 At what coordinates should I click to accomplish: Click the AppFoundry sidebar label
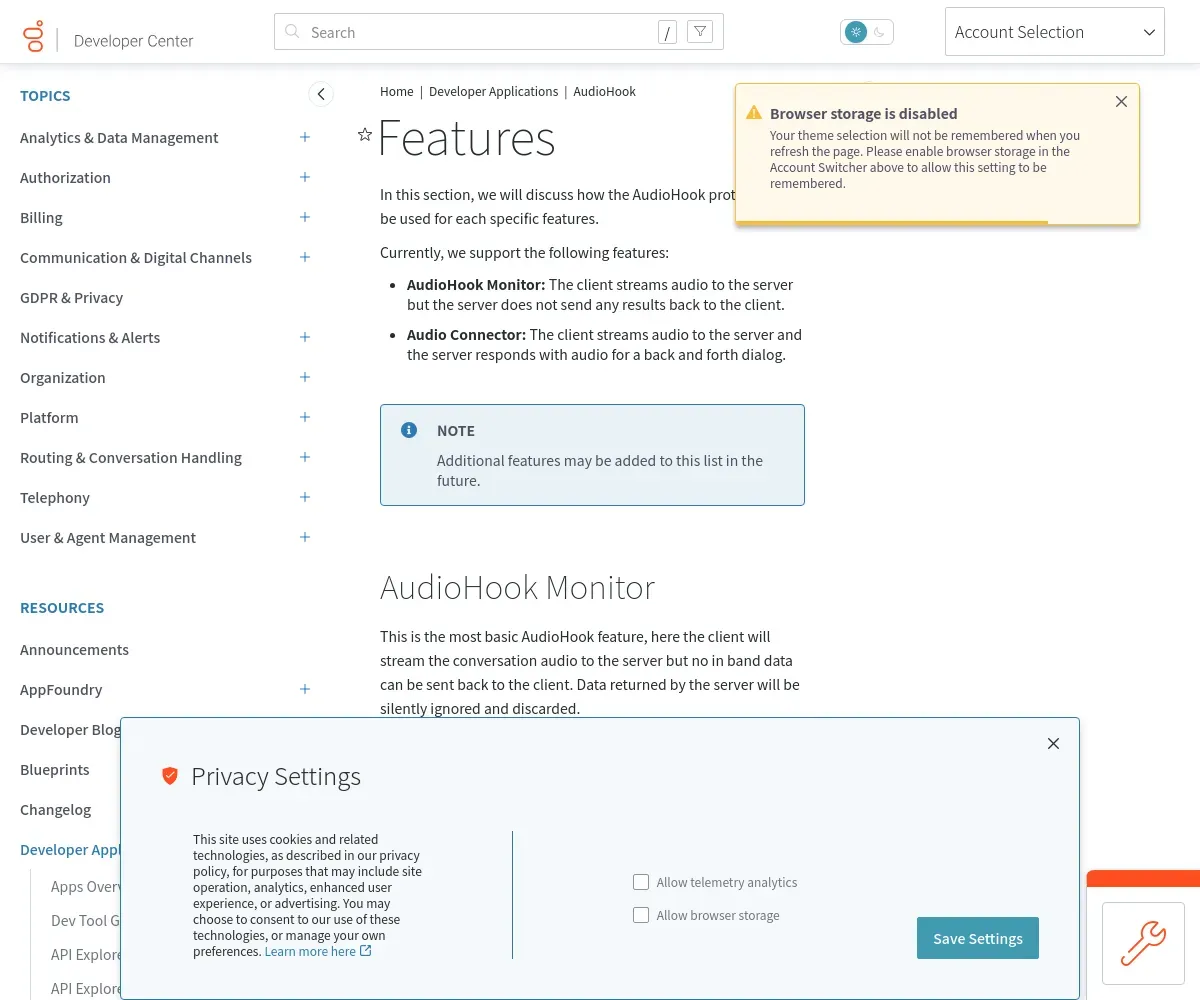tap(61, 689)
